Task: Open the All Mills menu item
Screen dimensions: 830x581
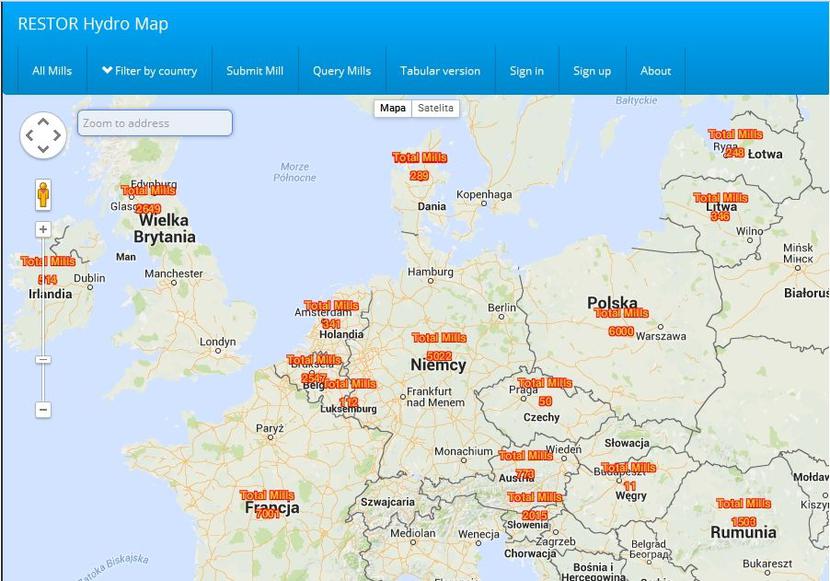Action: coord(52,71)
